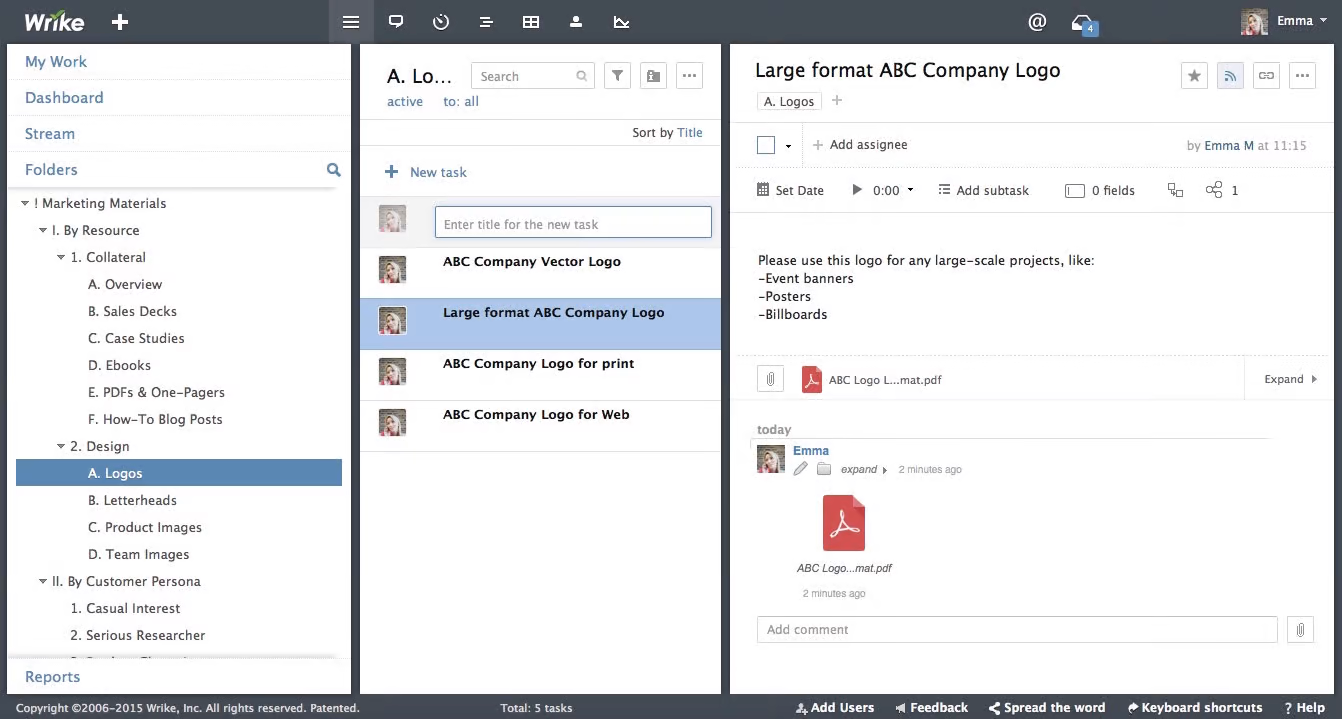Screen dimensions: 1342x719
Task: Copy the task permalink via link icon
Action: 1266,75
